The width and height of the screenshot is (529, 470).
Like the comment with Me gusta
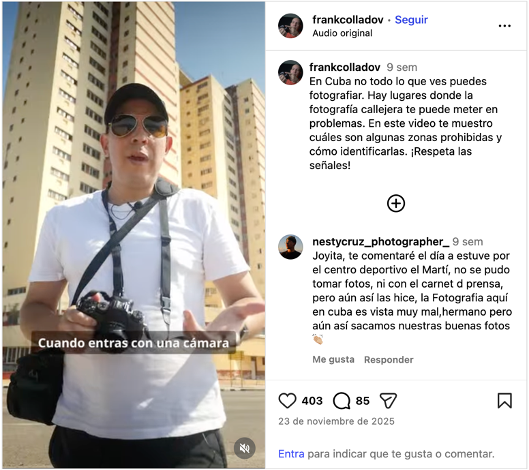[333, 360]
